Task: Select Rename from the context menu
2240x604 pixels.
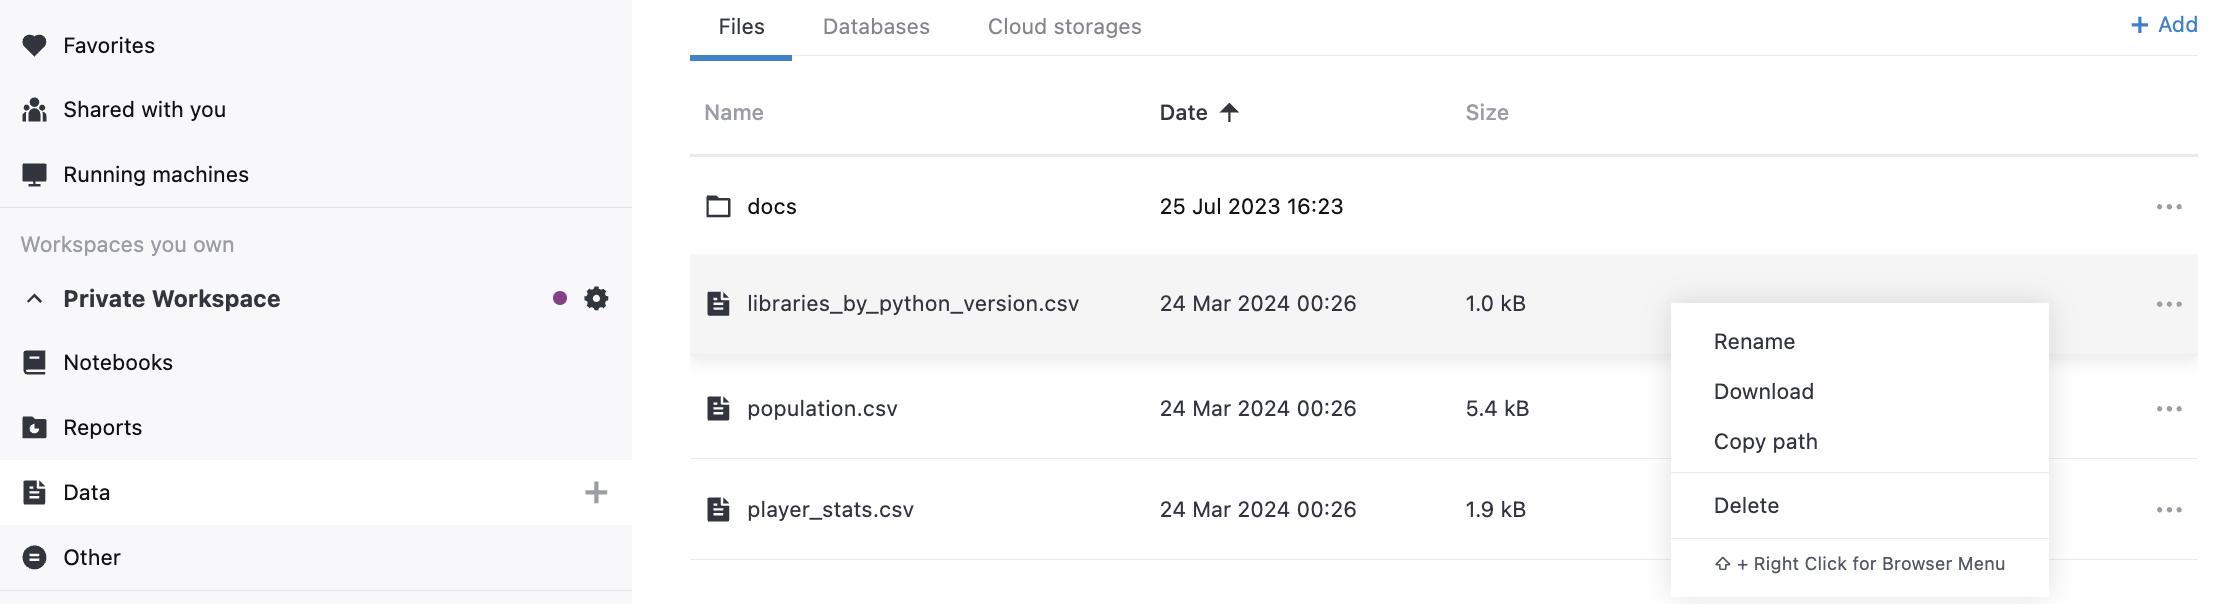Action: [1754, 342]
